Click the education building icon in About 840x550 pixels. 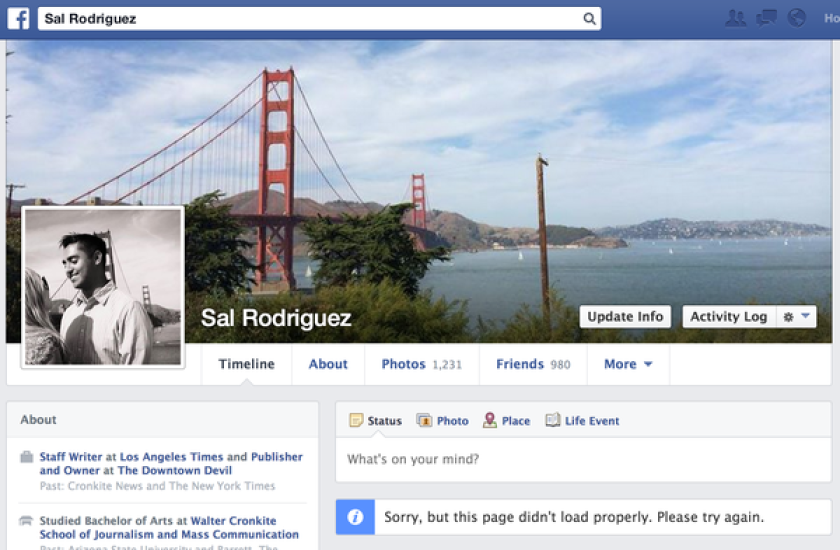(x=26, y=521)
